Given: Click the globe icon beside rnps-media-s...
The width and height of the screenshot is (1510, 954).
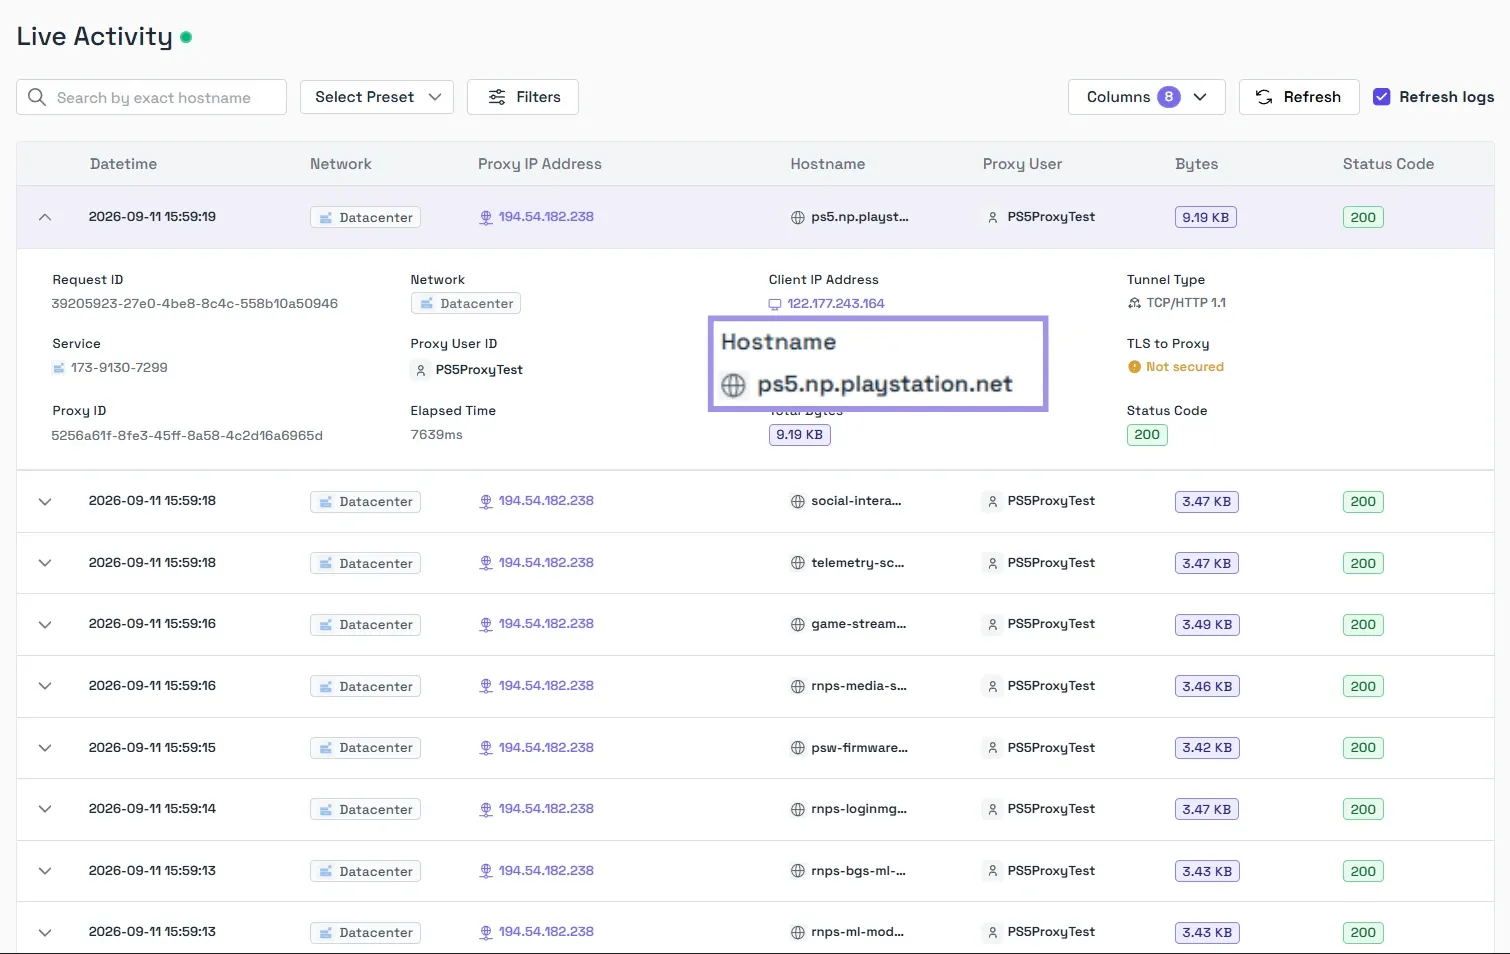Looking at the screenshot, I should click(x=798, y=686).
